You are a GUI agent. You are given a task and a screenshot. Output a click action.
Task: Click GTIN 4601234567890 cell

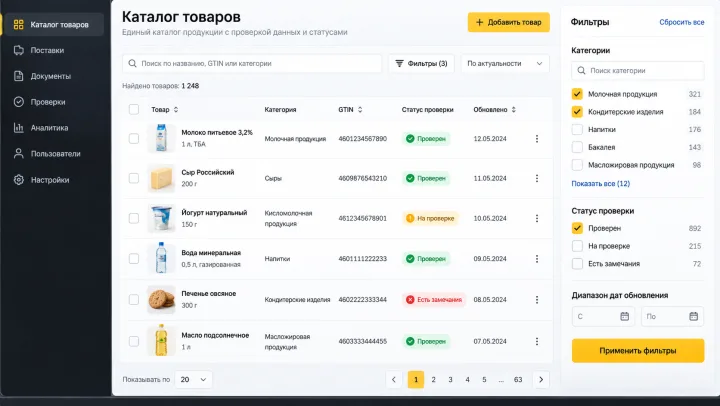tap(363, 139)
